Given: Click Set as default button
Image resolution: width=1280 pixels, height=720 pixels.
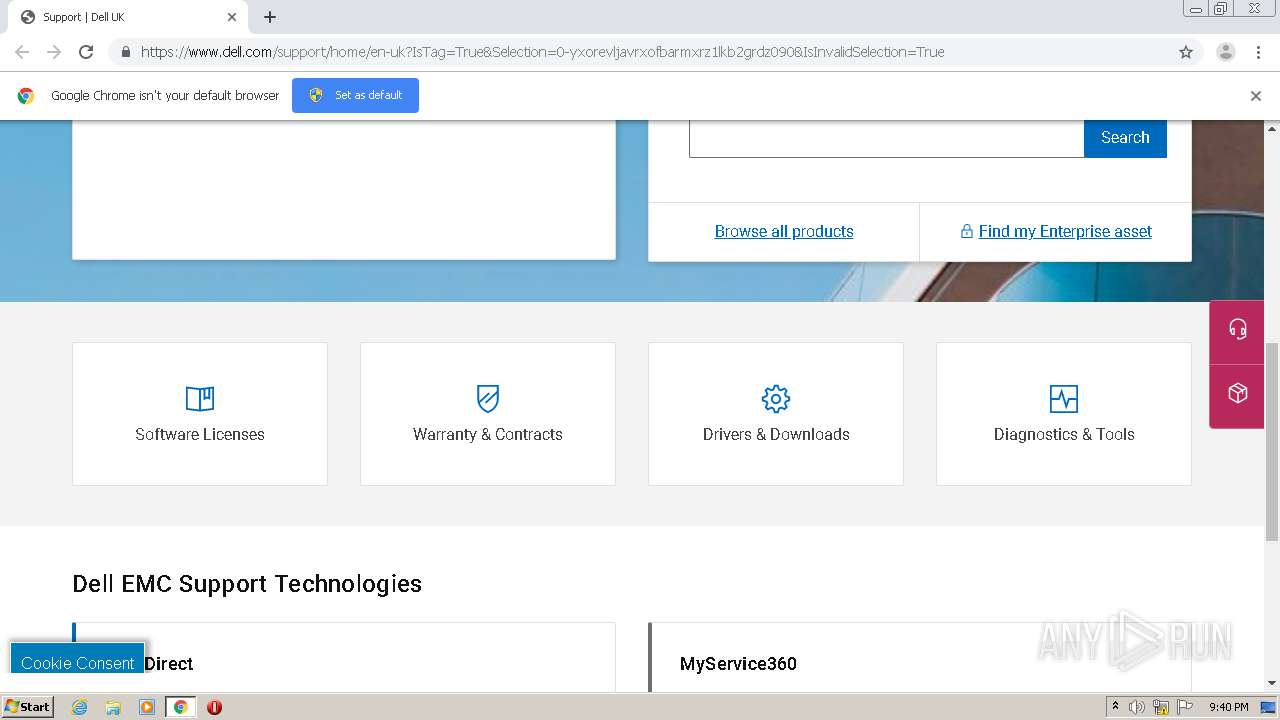Looking at the screenshot, I should 355,95.
